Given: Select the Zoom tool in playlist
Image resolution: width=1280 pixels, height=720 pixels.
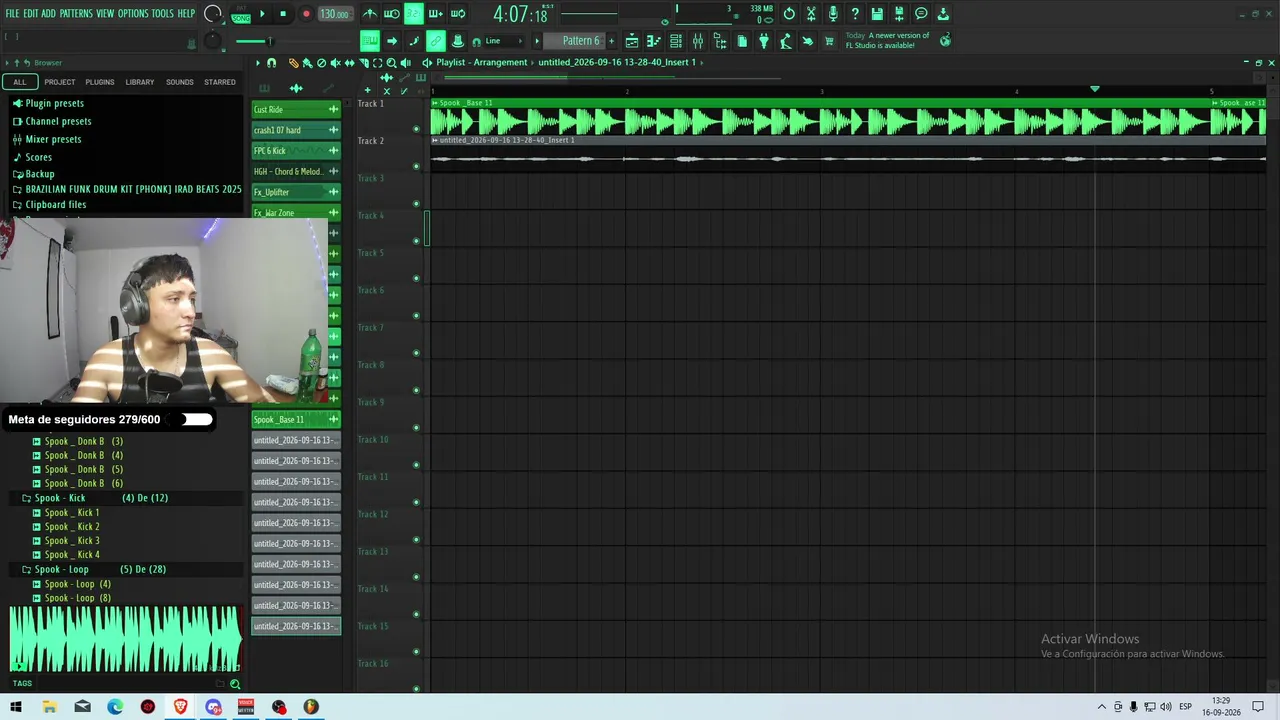Looking at the screenshot, I should click(x=391, y=63).
